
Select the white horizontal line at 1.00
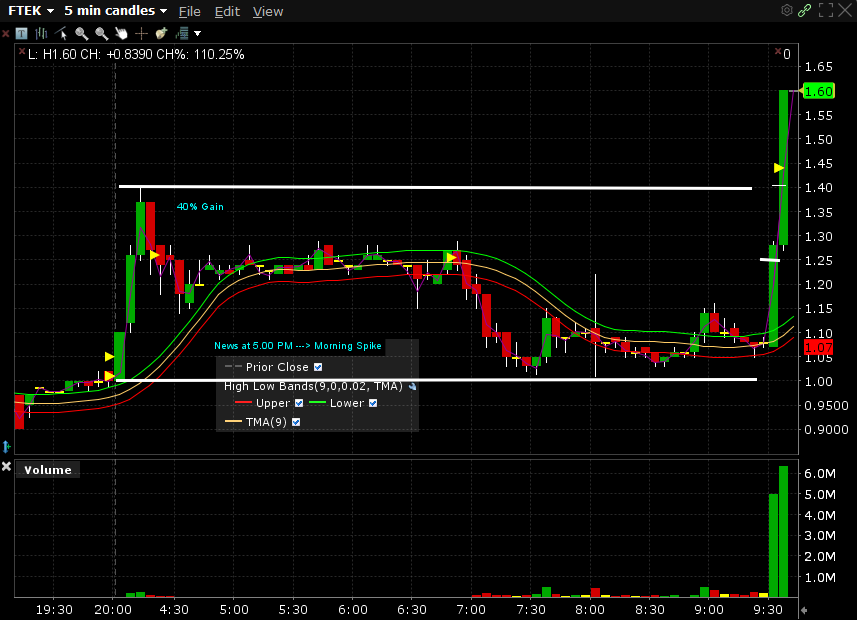(x=437, y=379)
